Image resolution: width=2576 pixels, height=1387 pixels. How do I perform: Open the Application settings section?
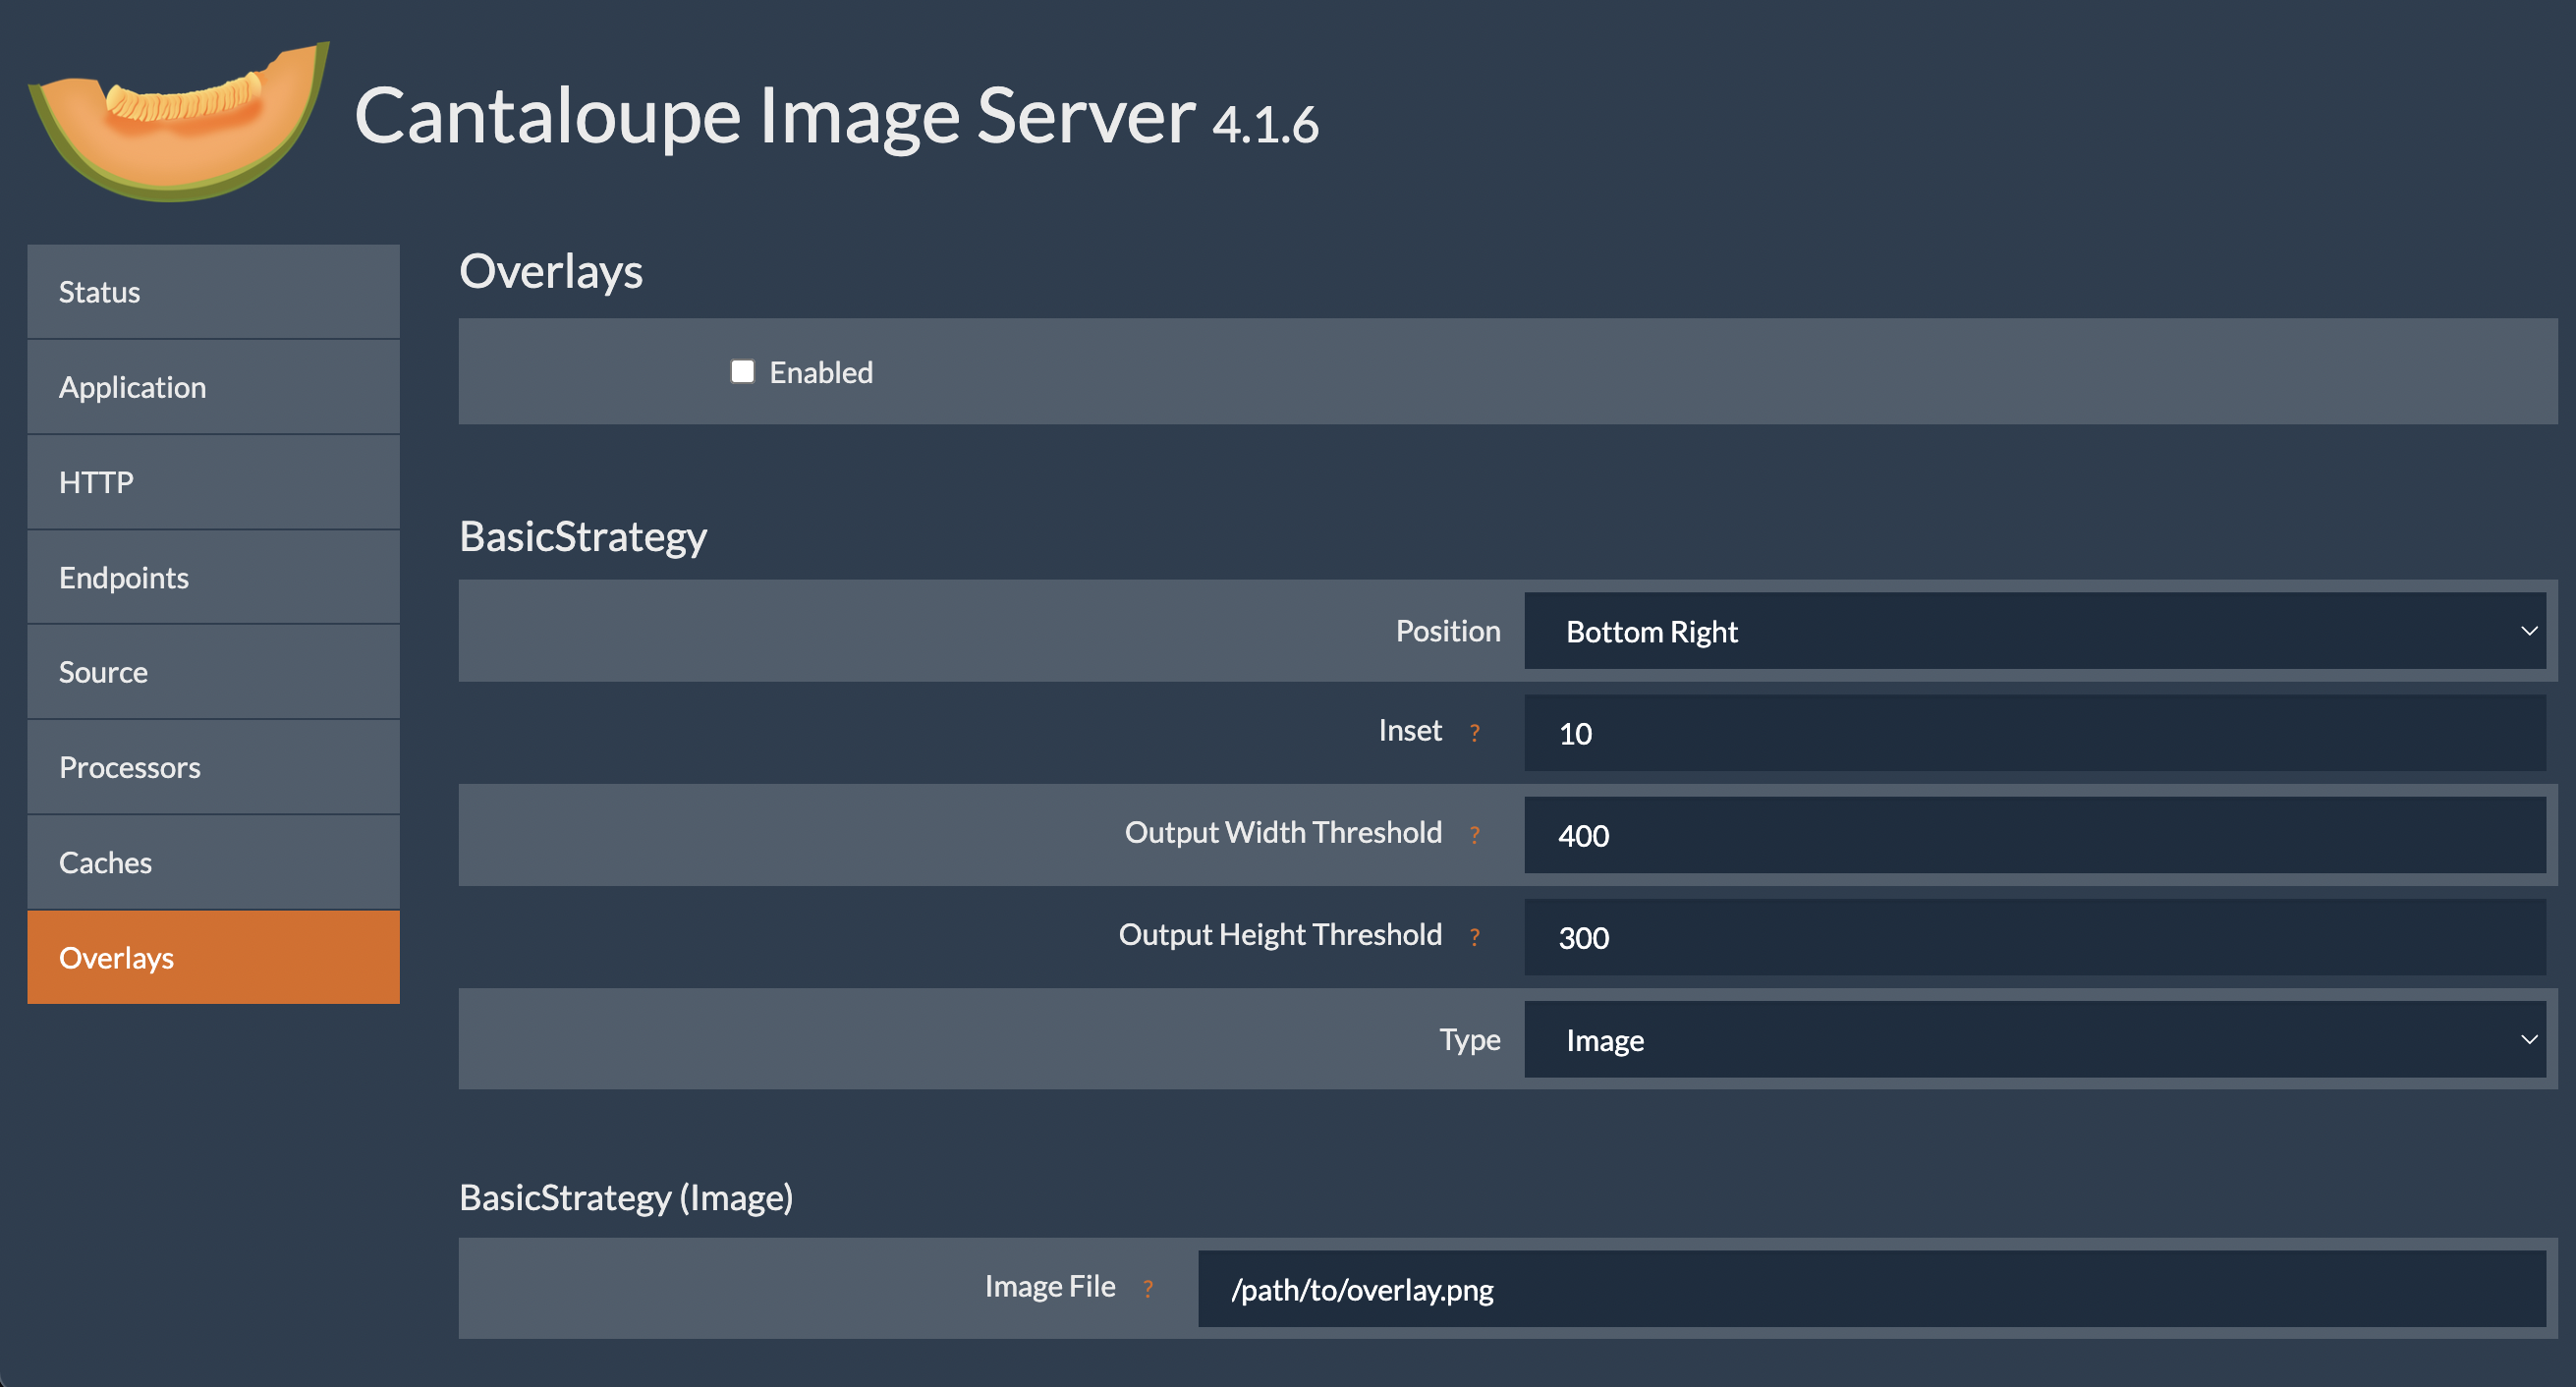pyautogui.click(x=213, y=387)
